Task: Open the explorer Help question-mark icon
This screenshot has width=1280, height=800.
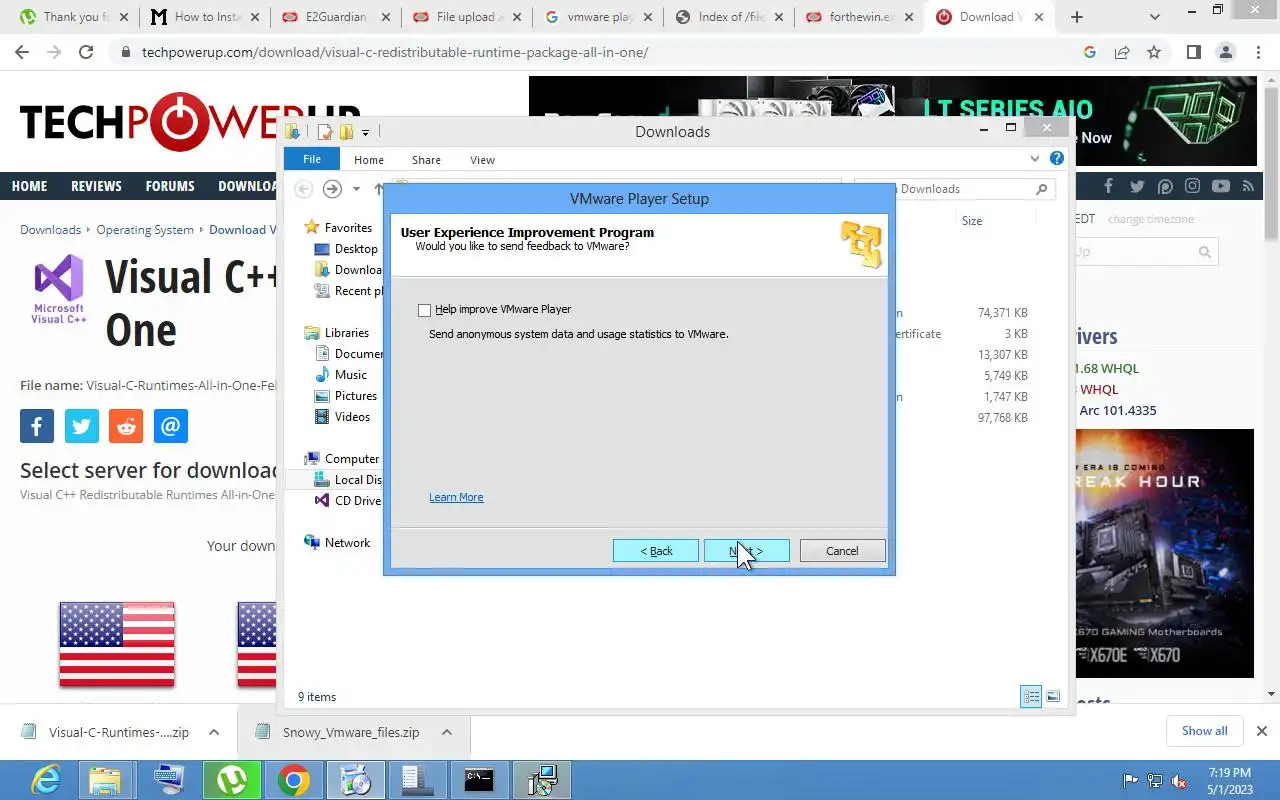Action: click(x=1057, y=158)
